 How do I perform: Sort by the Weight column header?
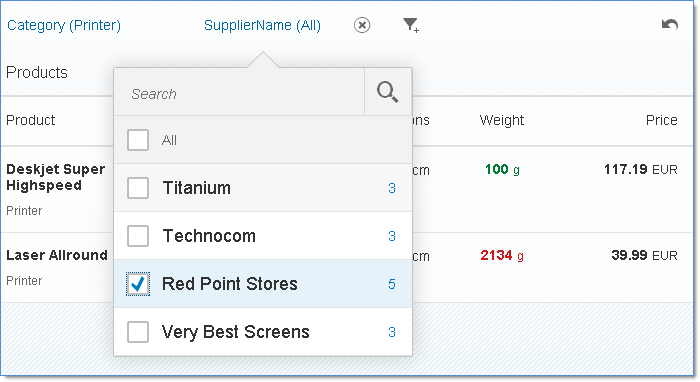502,120
